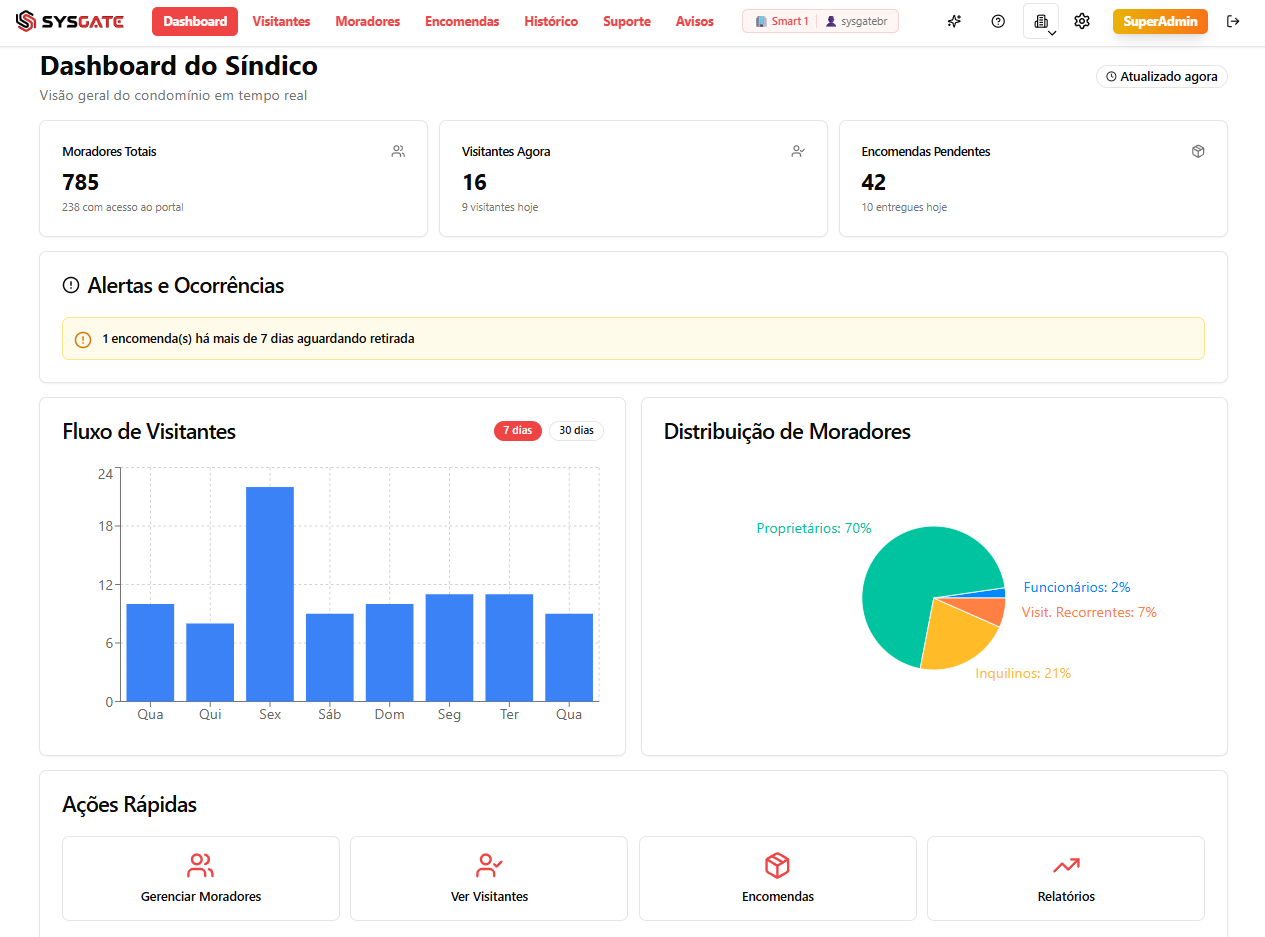Select the 7 dias chart range
Viewport: 1265px width, 937px height.
click(x=517, y=430)
